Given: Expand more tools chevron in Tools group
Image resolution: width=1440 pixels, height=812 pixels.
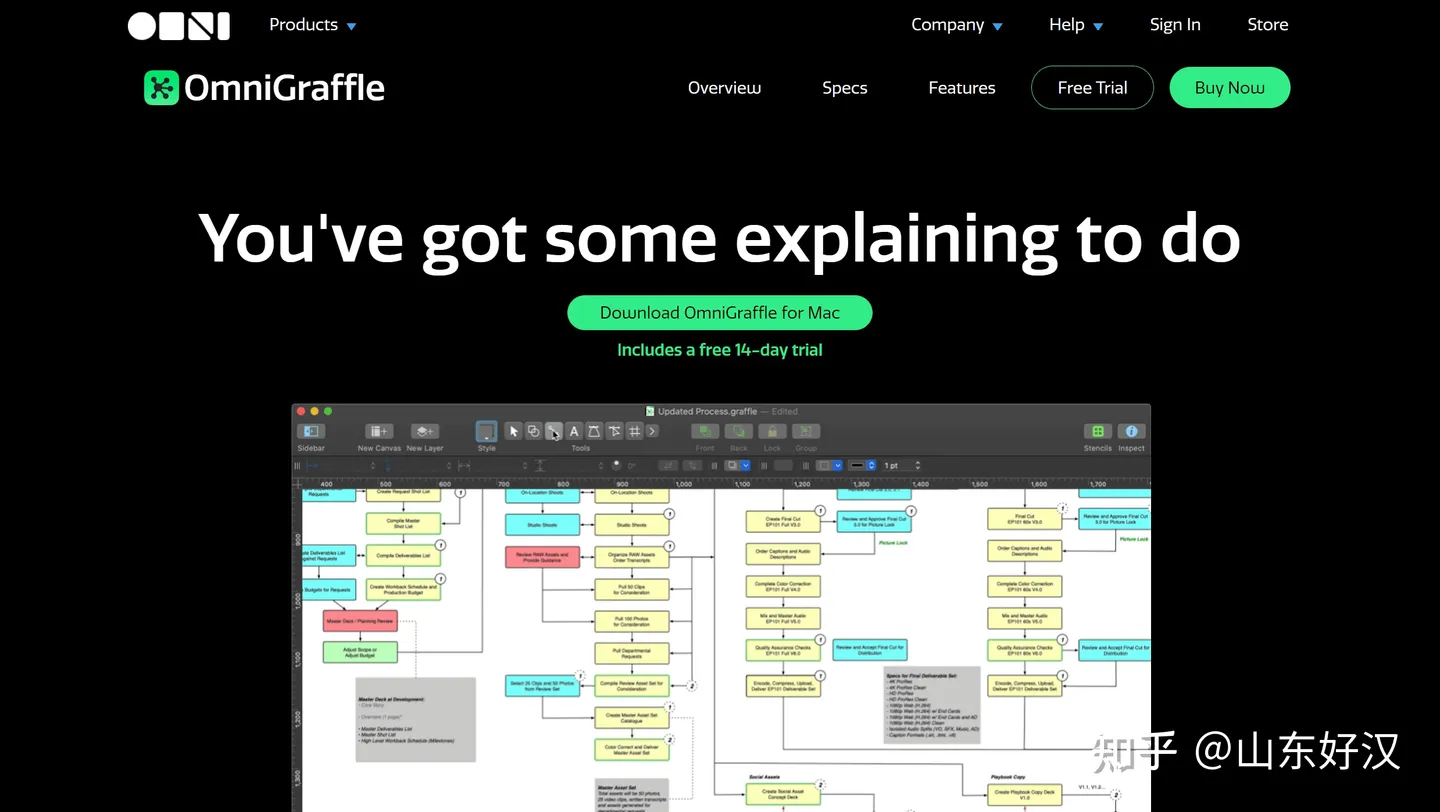Looking at the screenshot, I should 653,431.
